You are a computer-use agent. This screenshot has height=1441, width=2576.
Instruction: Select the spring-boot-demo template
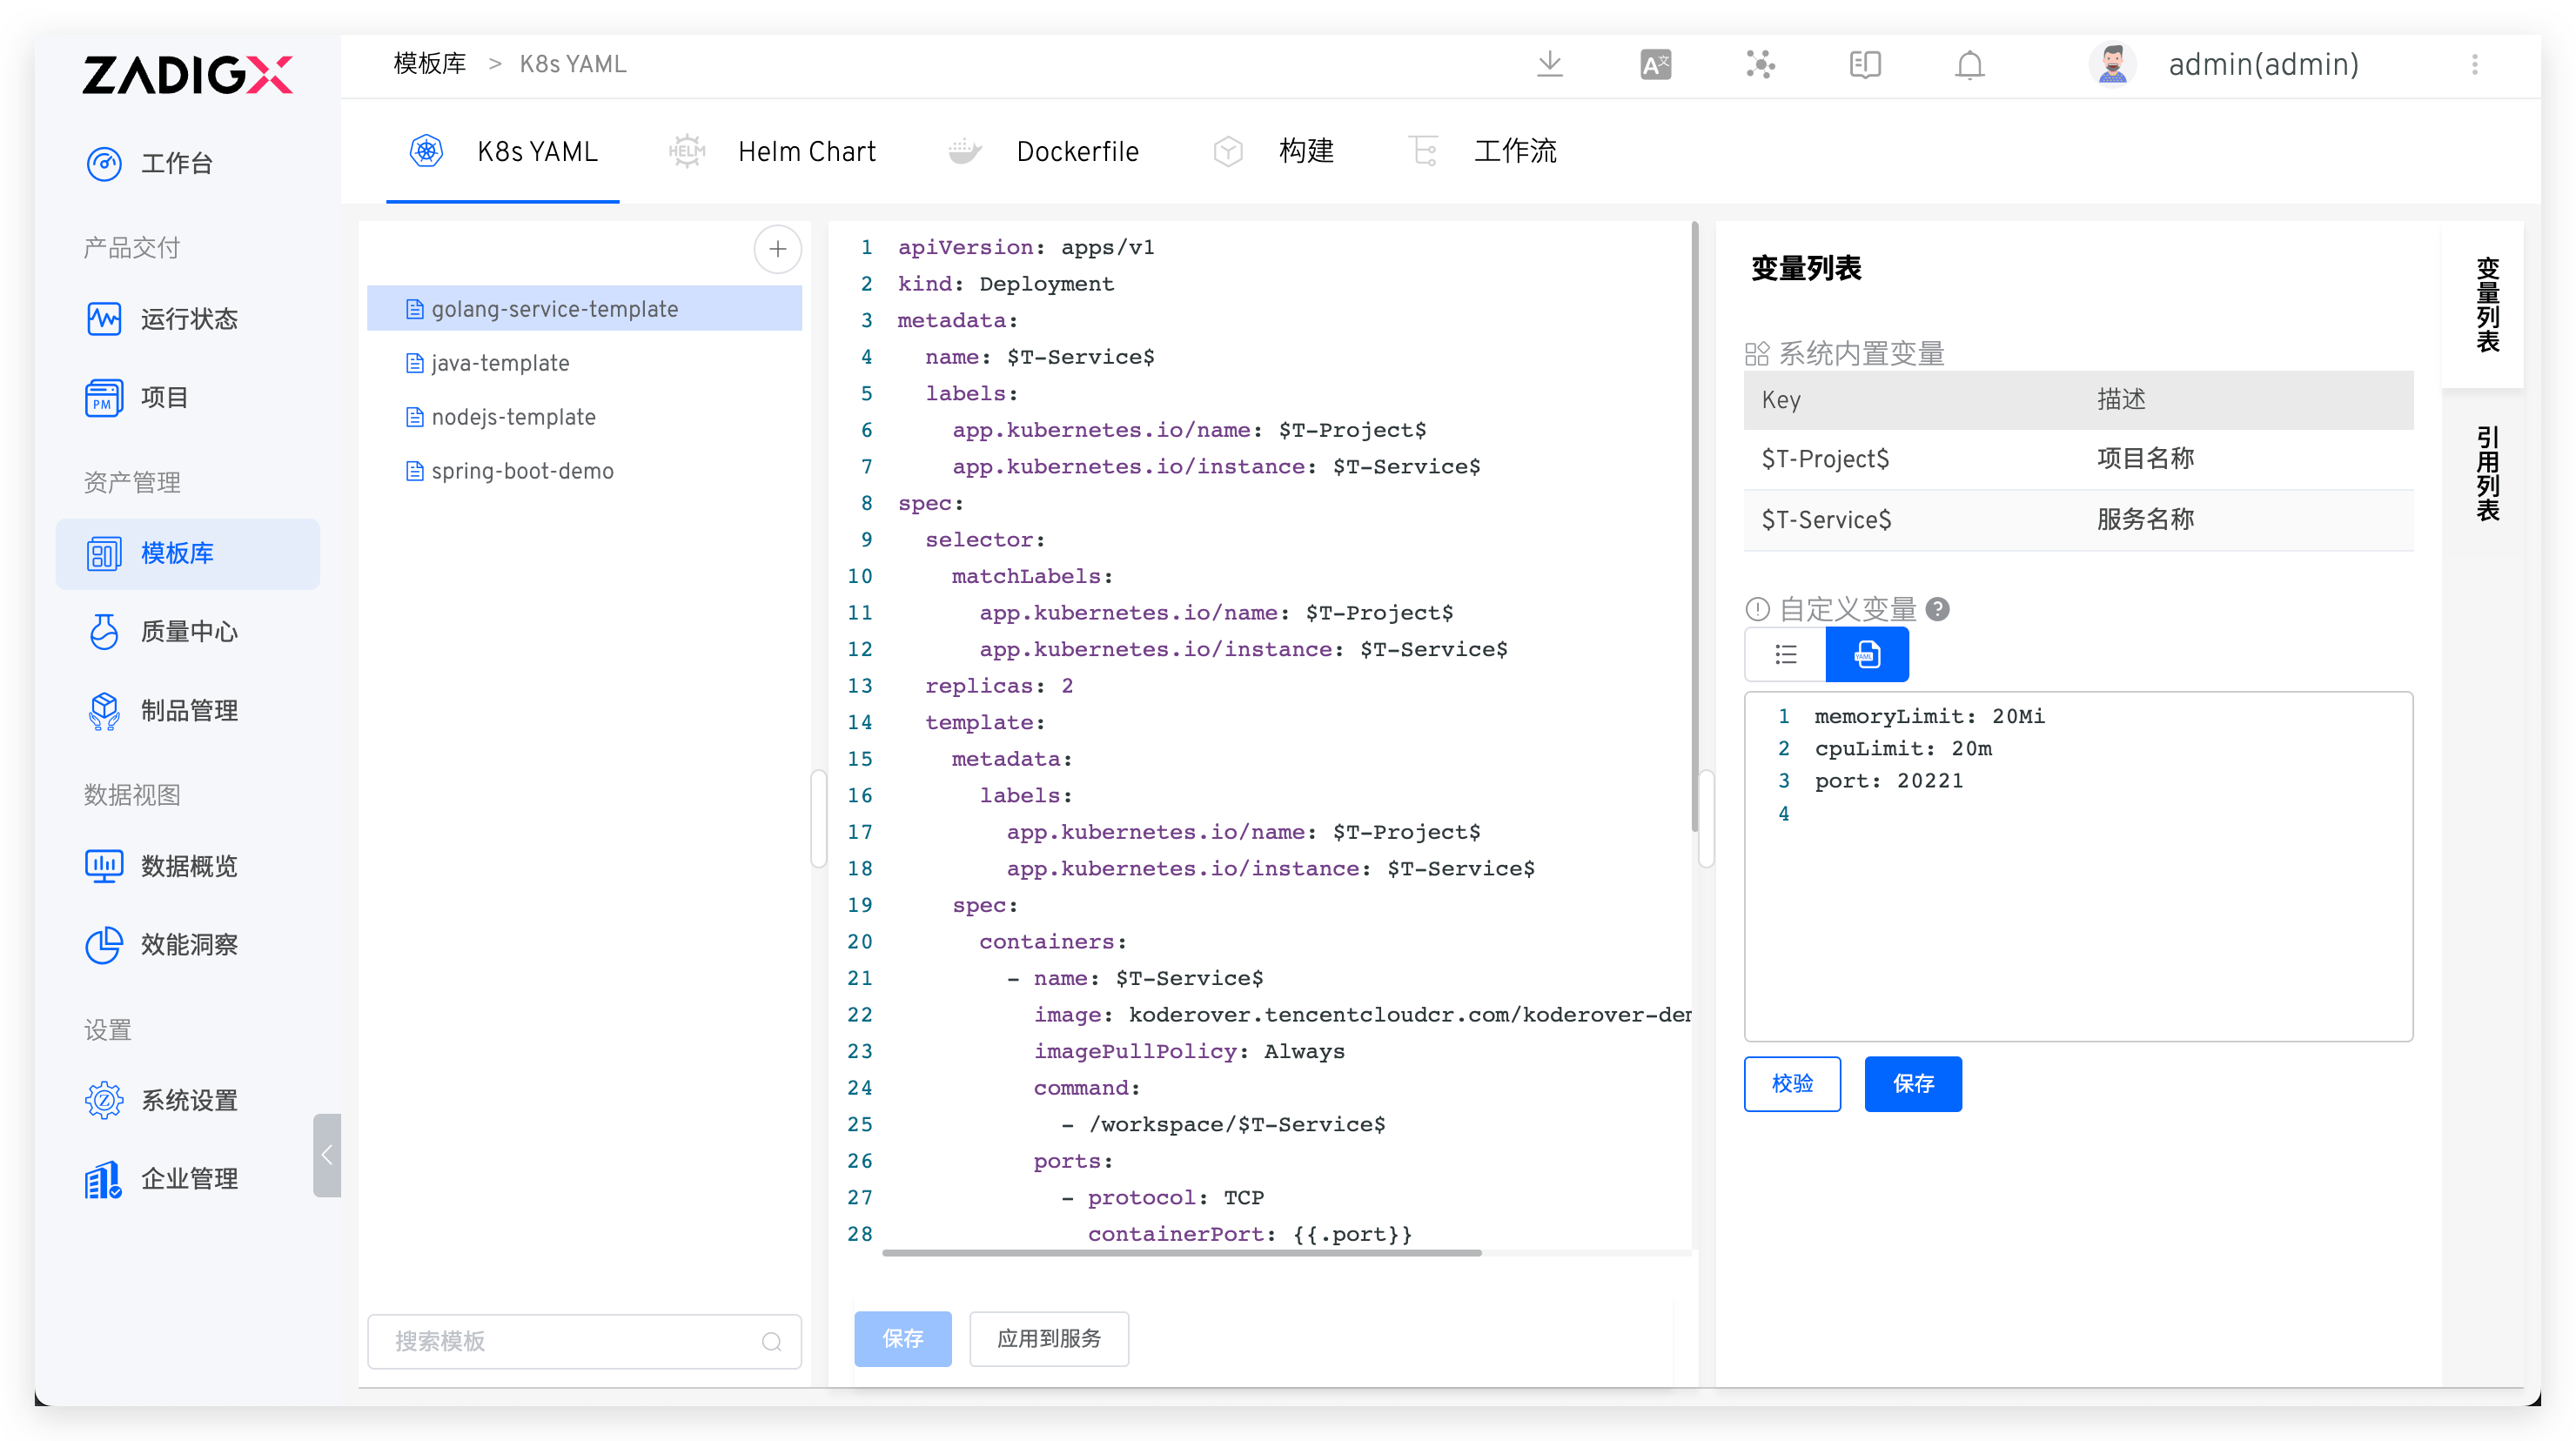522,470
